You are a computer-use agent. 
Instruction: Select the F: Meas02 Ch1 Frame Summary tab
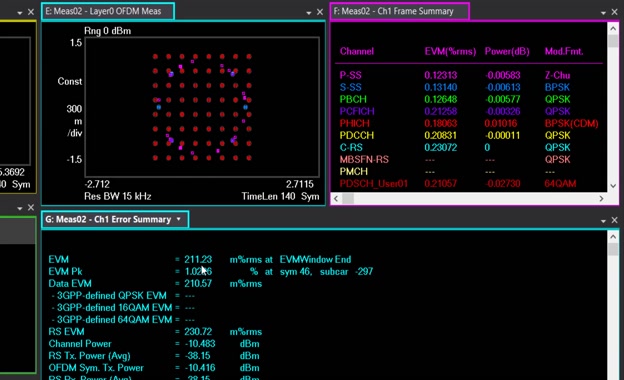(400, 11)
